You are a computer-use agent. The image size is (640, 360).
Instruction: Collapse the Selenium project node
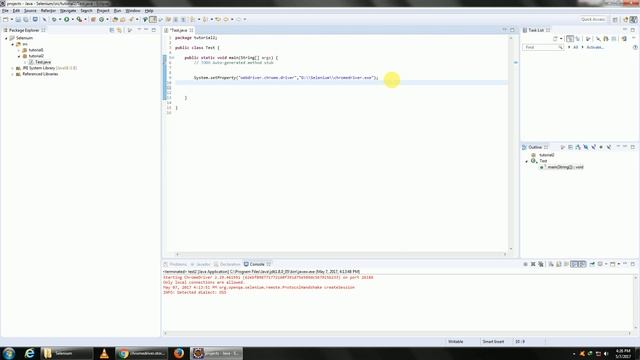click(x=6, y=38)
